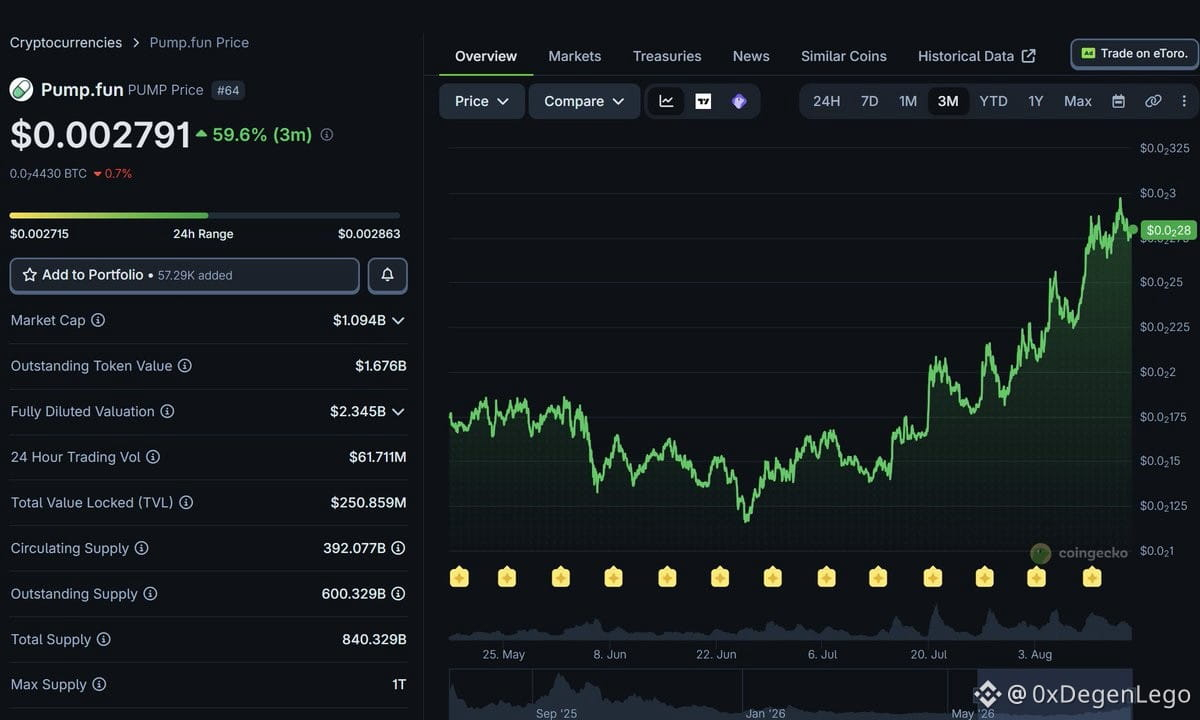Click the Total Value Locked info icon
Image resolution: width=1200 pixels, height=720 pixels.
[186, 502]
